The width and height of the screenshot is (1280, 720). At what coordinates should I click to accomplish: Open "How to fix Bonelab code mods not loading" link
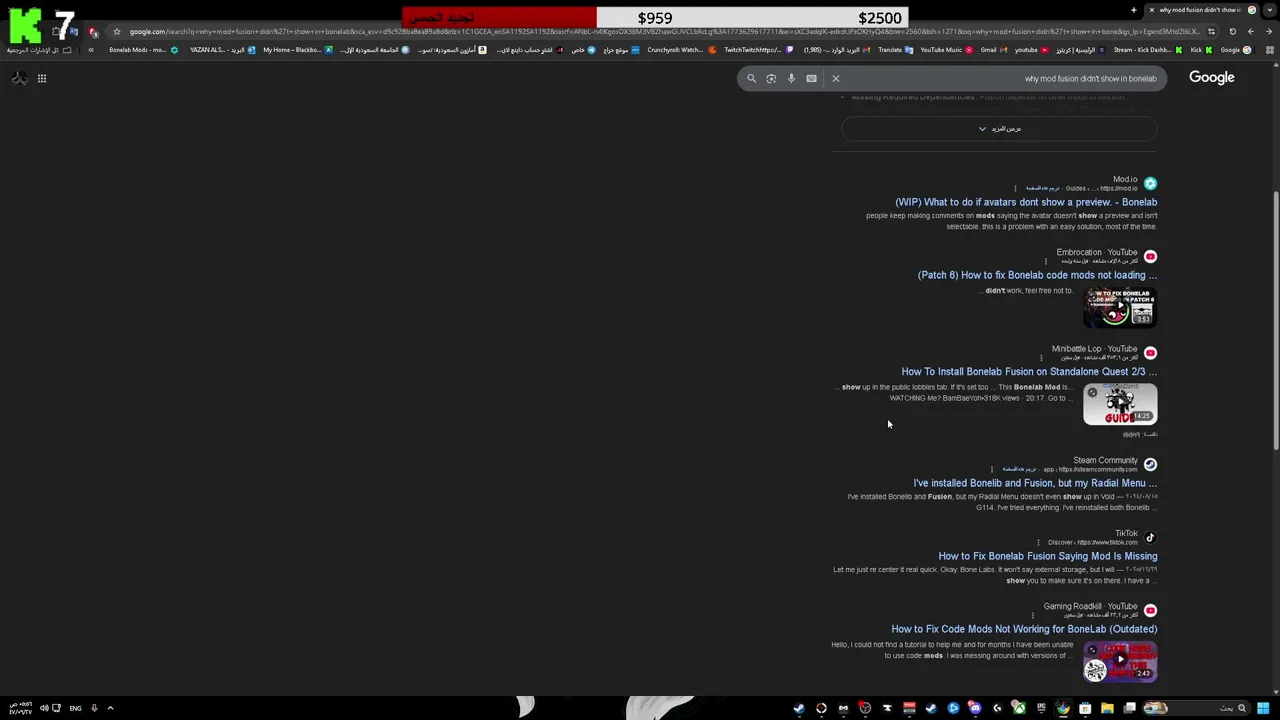1037,275
